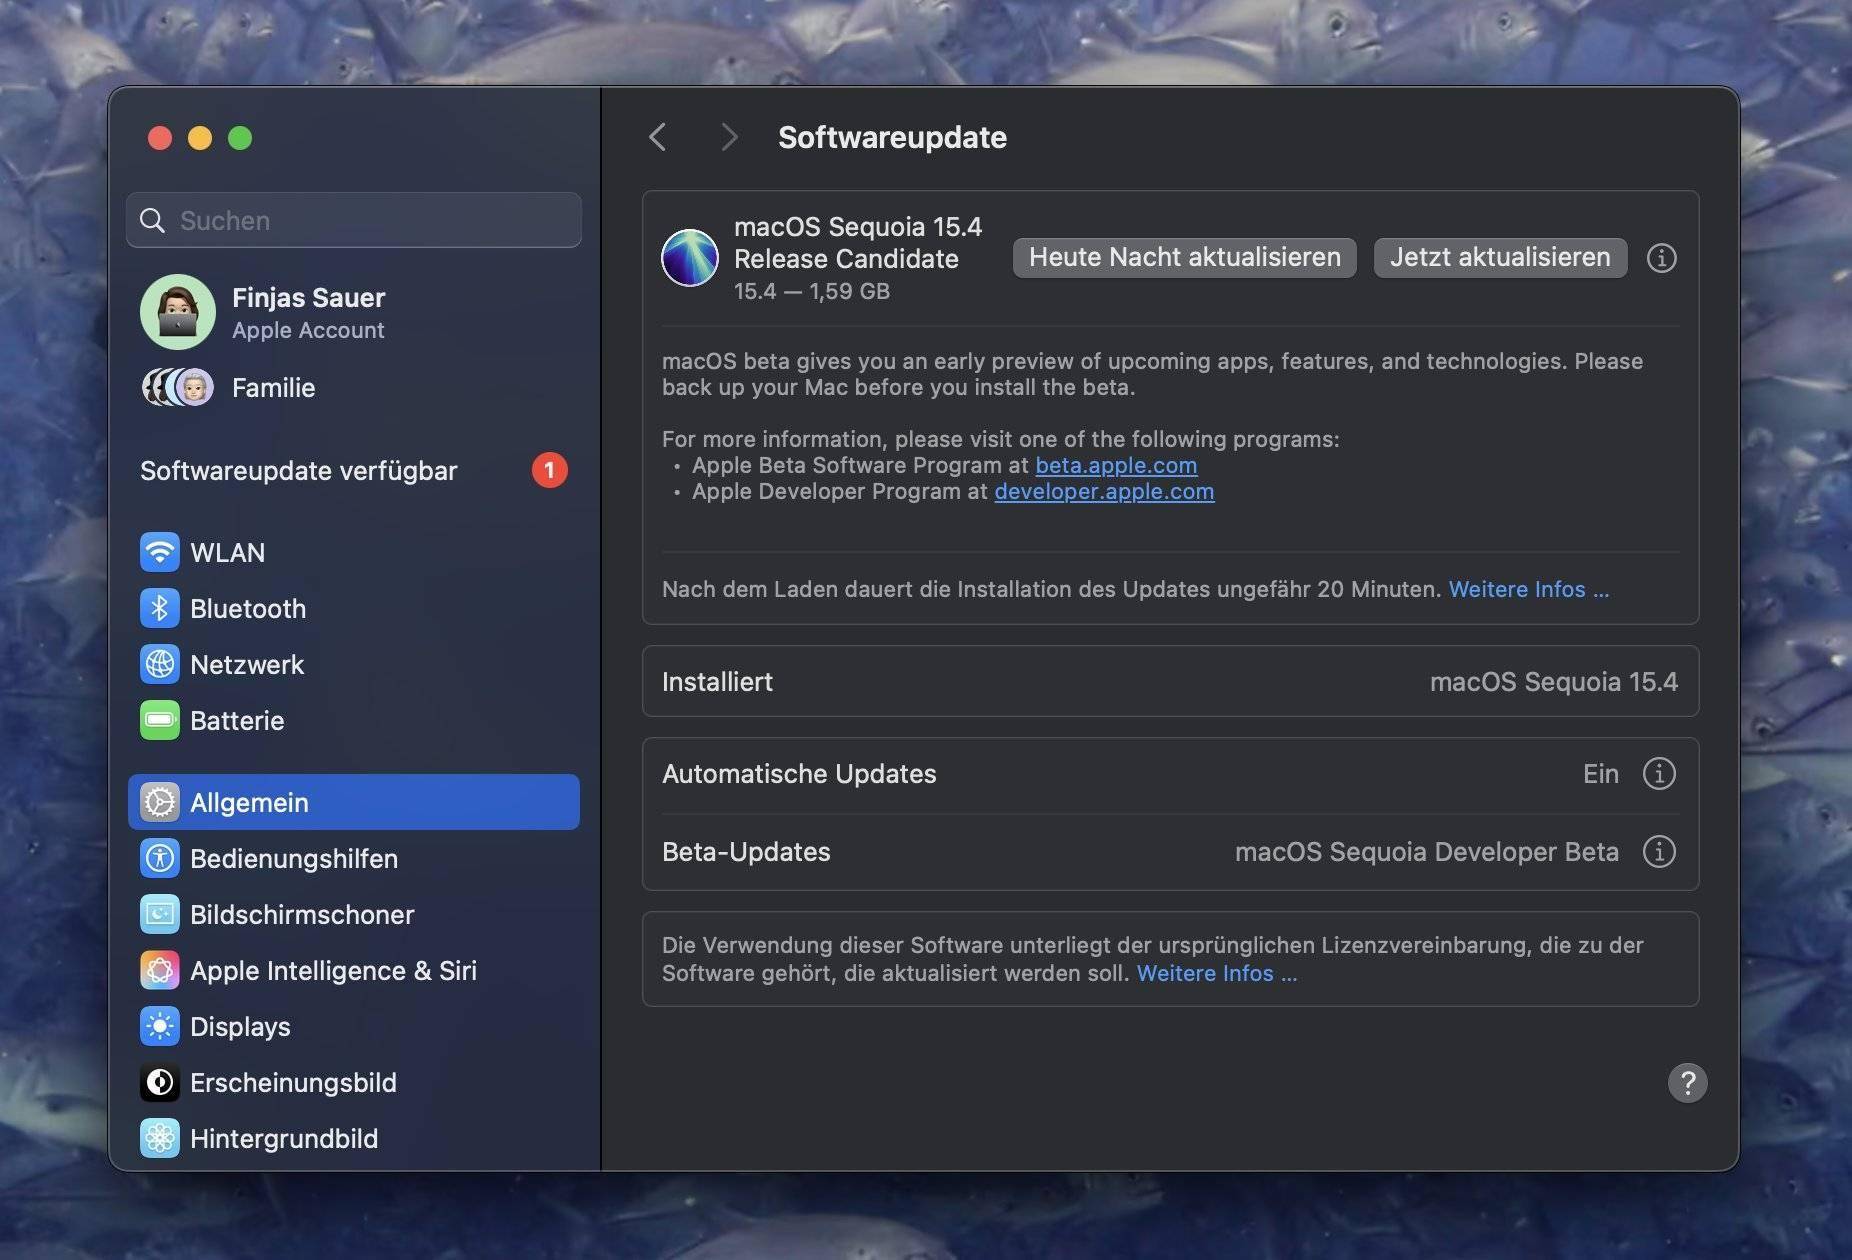Go back with the left chevron

pos(657,137)
